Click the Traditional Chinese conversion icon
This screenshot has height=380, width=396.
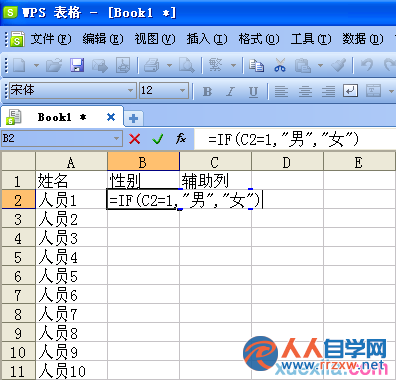[215, 65]
